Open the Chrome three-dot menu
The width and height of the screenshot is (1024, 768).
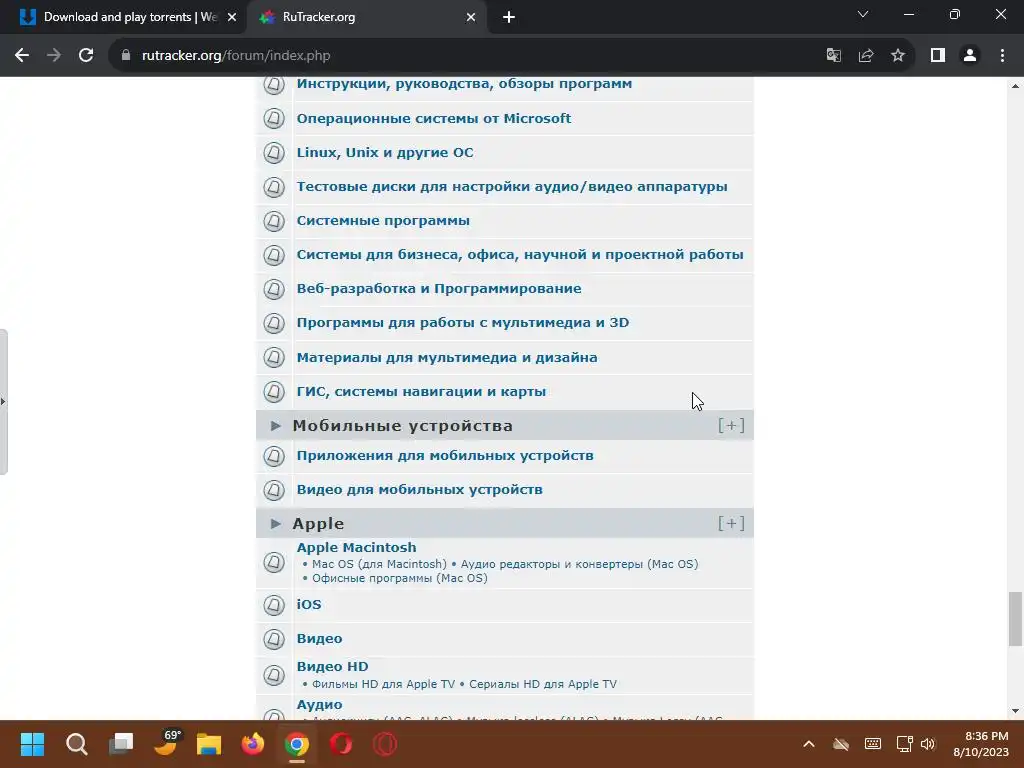[x=1002, y=56]
